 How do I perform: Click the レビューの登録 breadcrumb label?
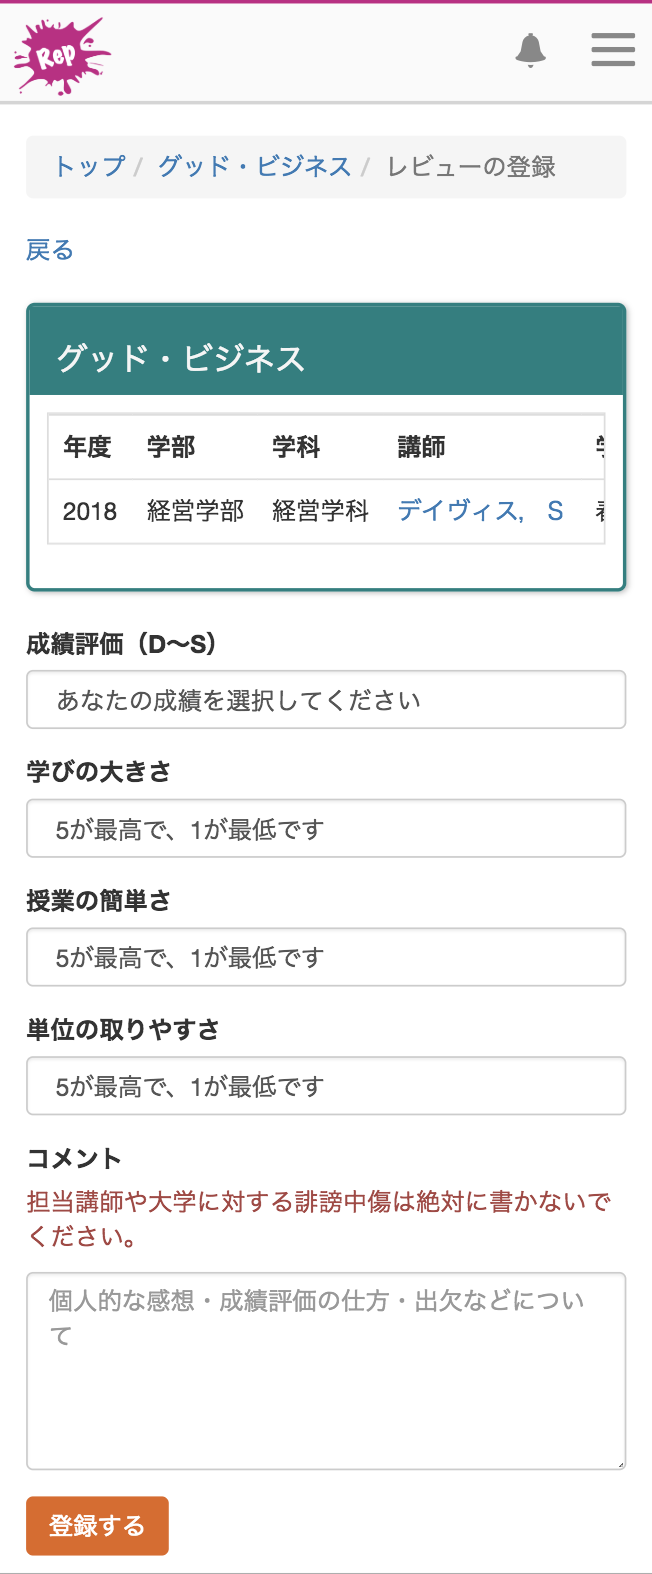tap(472, 167)
